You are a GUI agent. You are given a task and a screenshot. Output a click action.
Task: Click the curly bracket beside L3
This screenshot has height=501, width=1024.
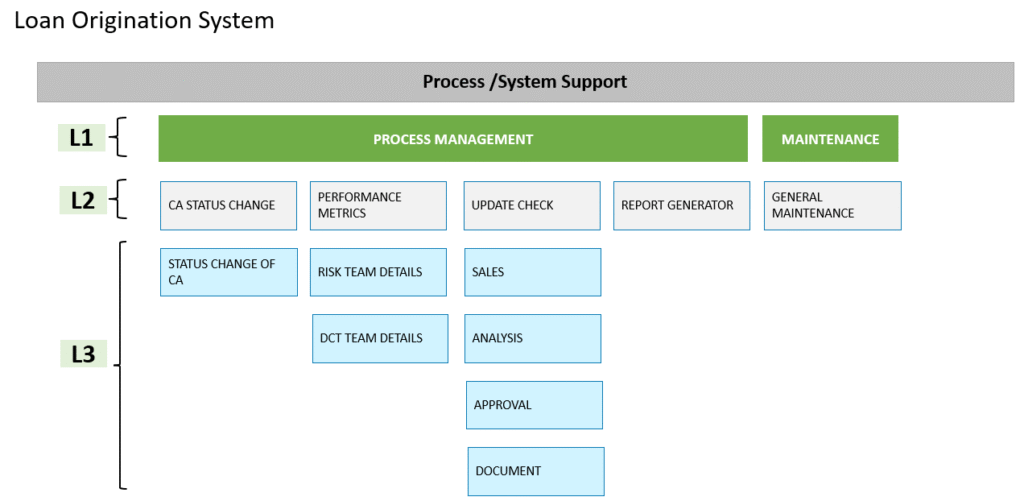120,365
